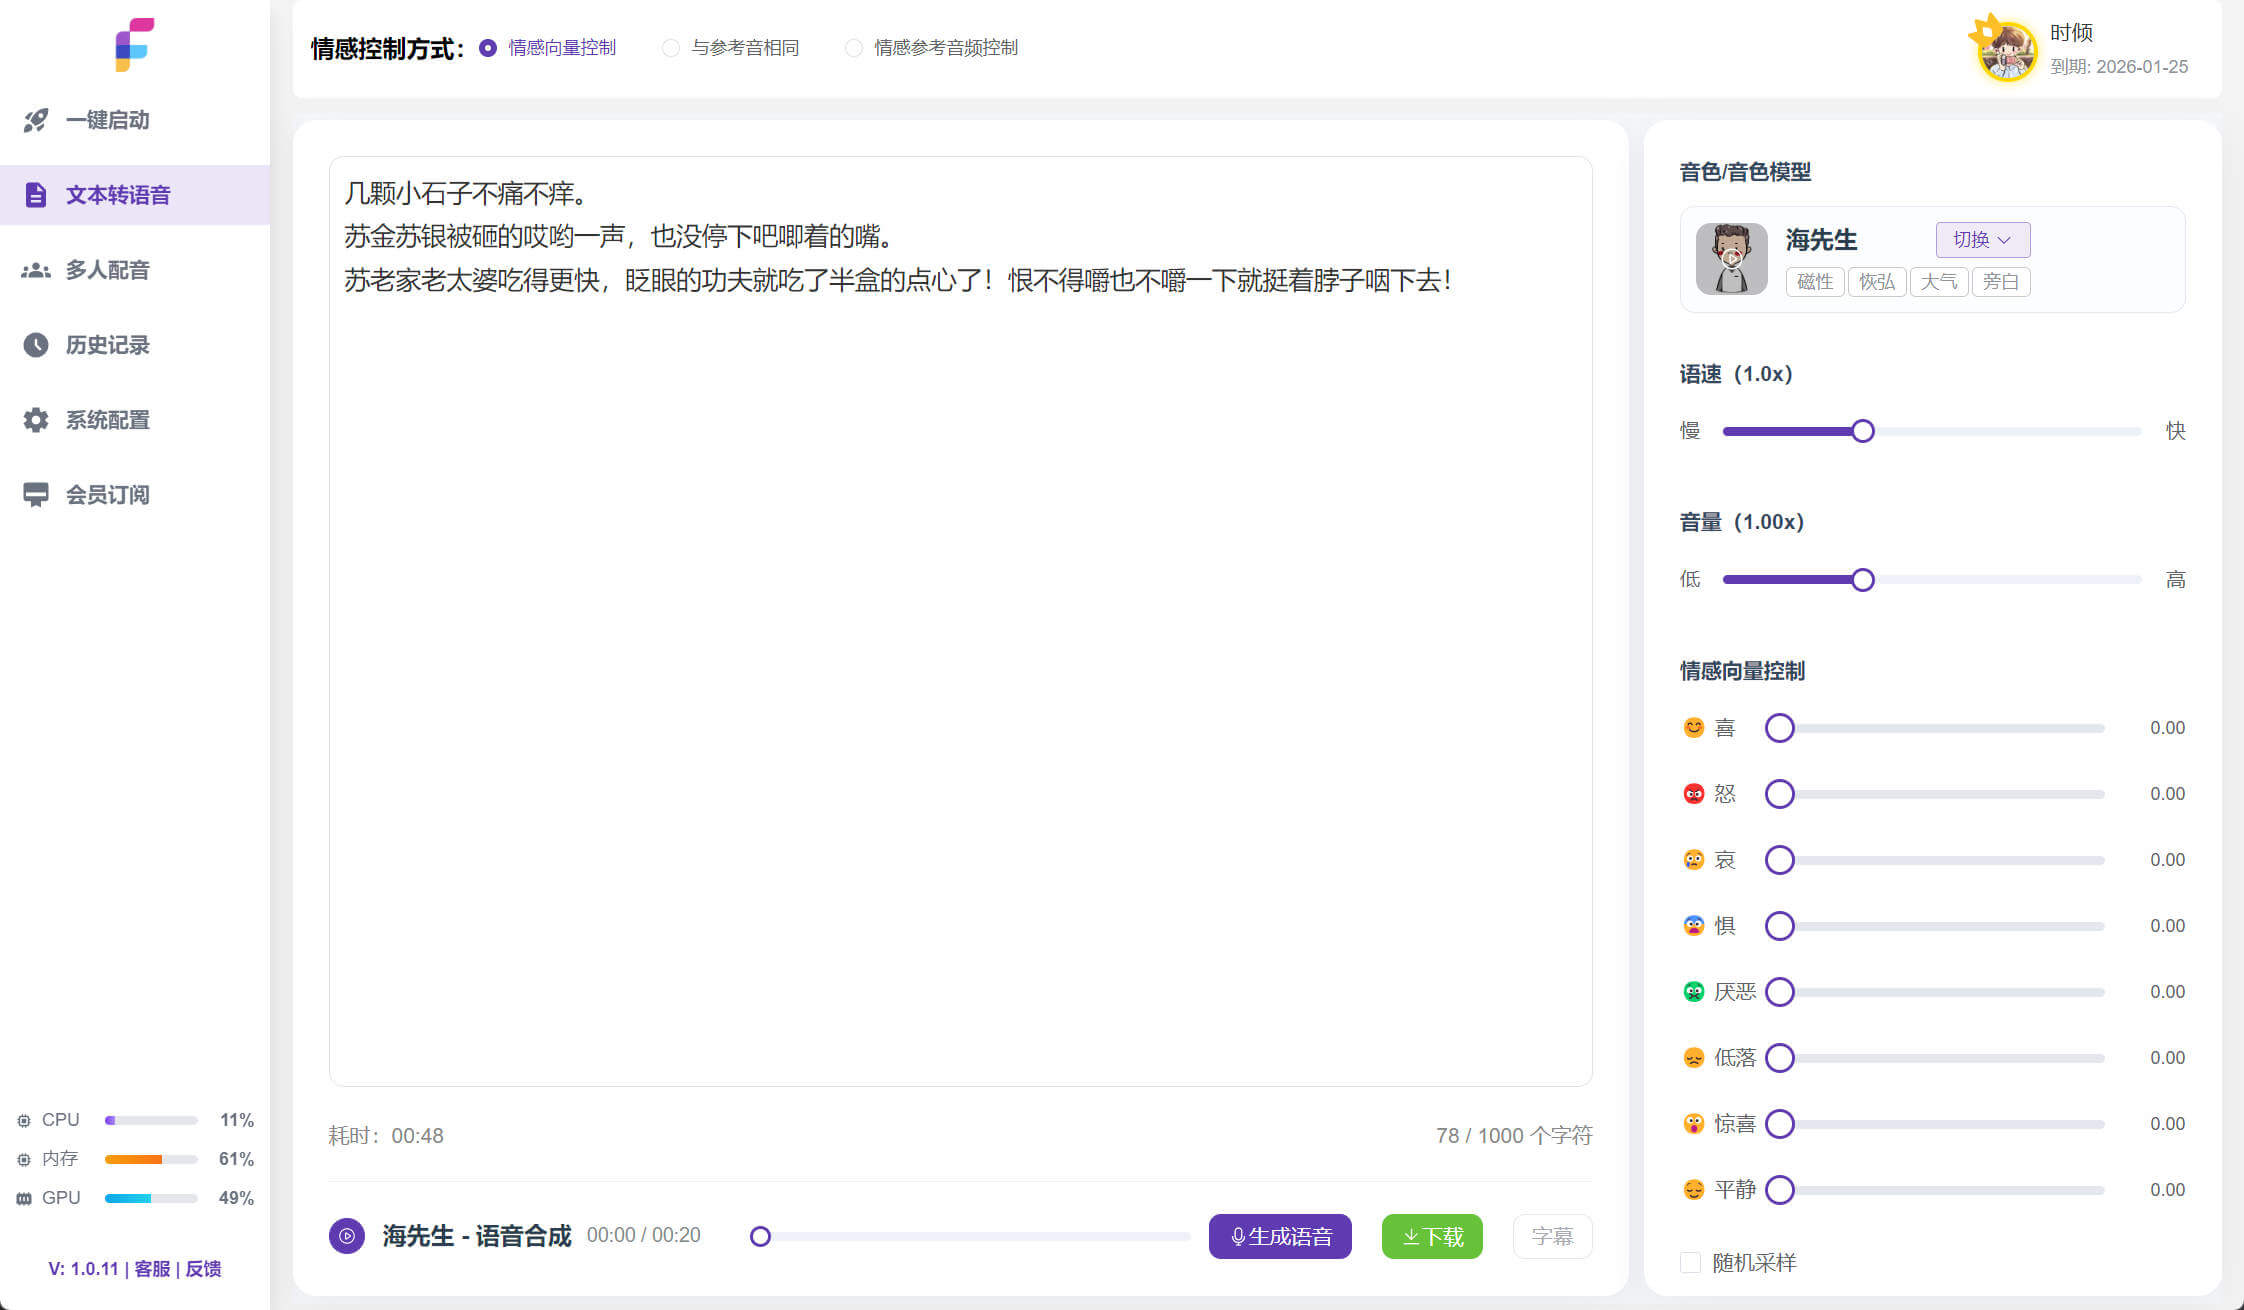The width and height of the screenshot is (2244, 1310).
Task: Click the 旁白 voice tag
Action: [2001, 281]
